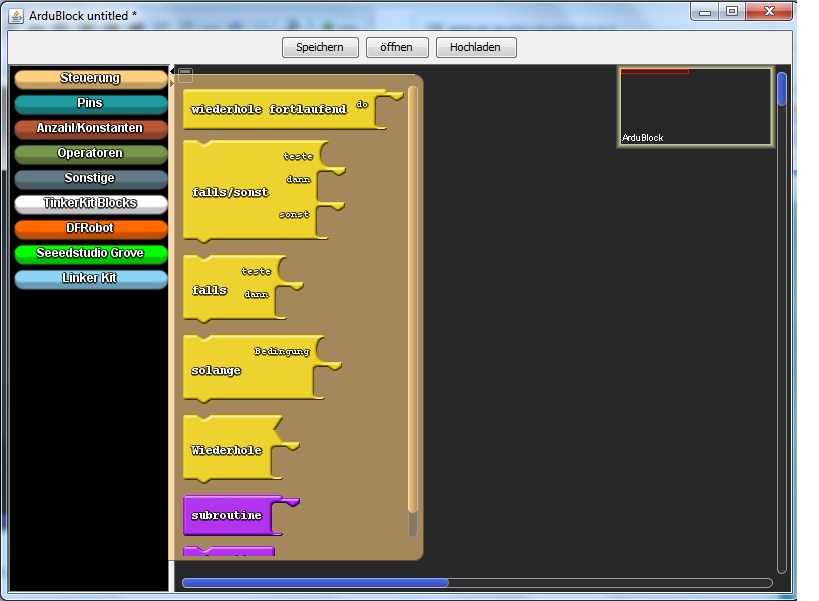
Task: Click the Speichern button
Action: point(320,47)
